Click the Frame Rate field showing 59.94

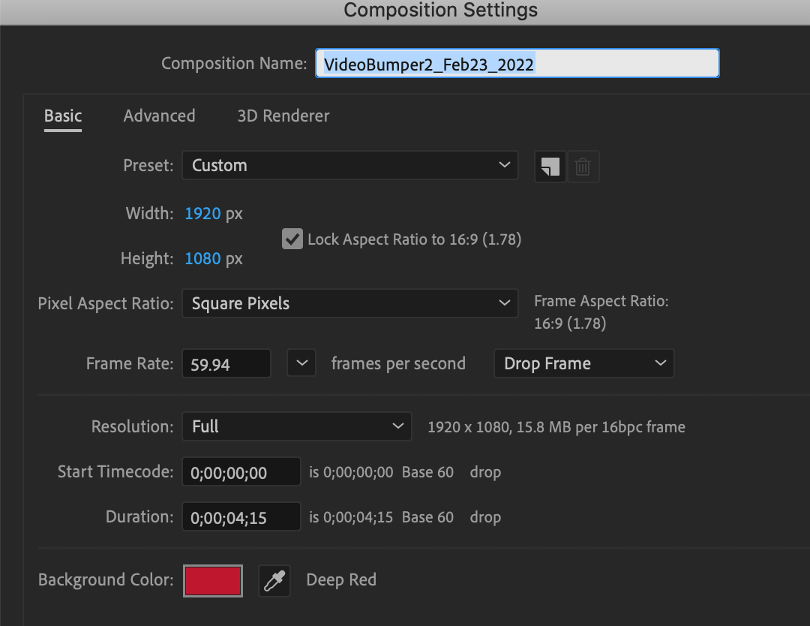[x=226, y=363]
